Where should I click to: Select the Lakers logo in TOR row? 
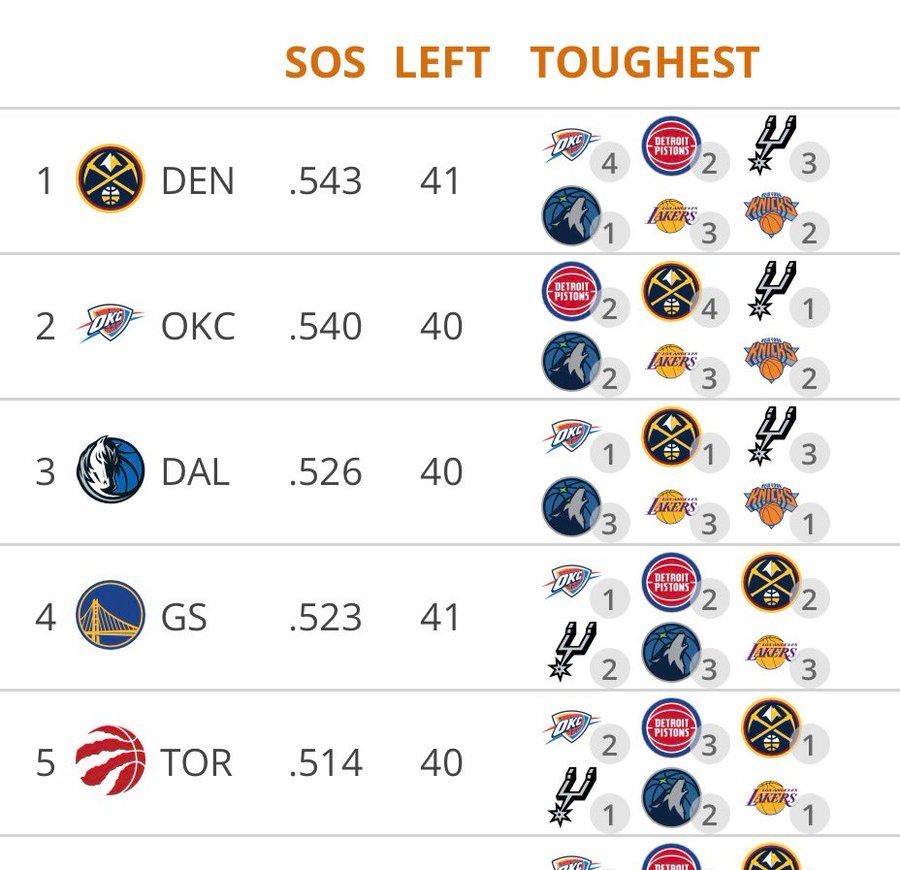click(771, 798)
